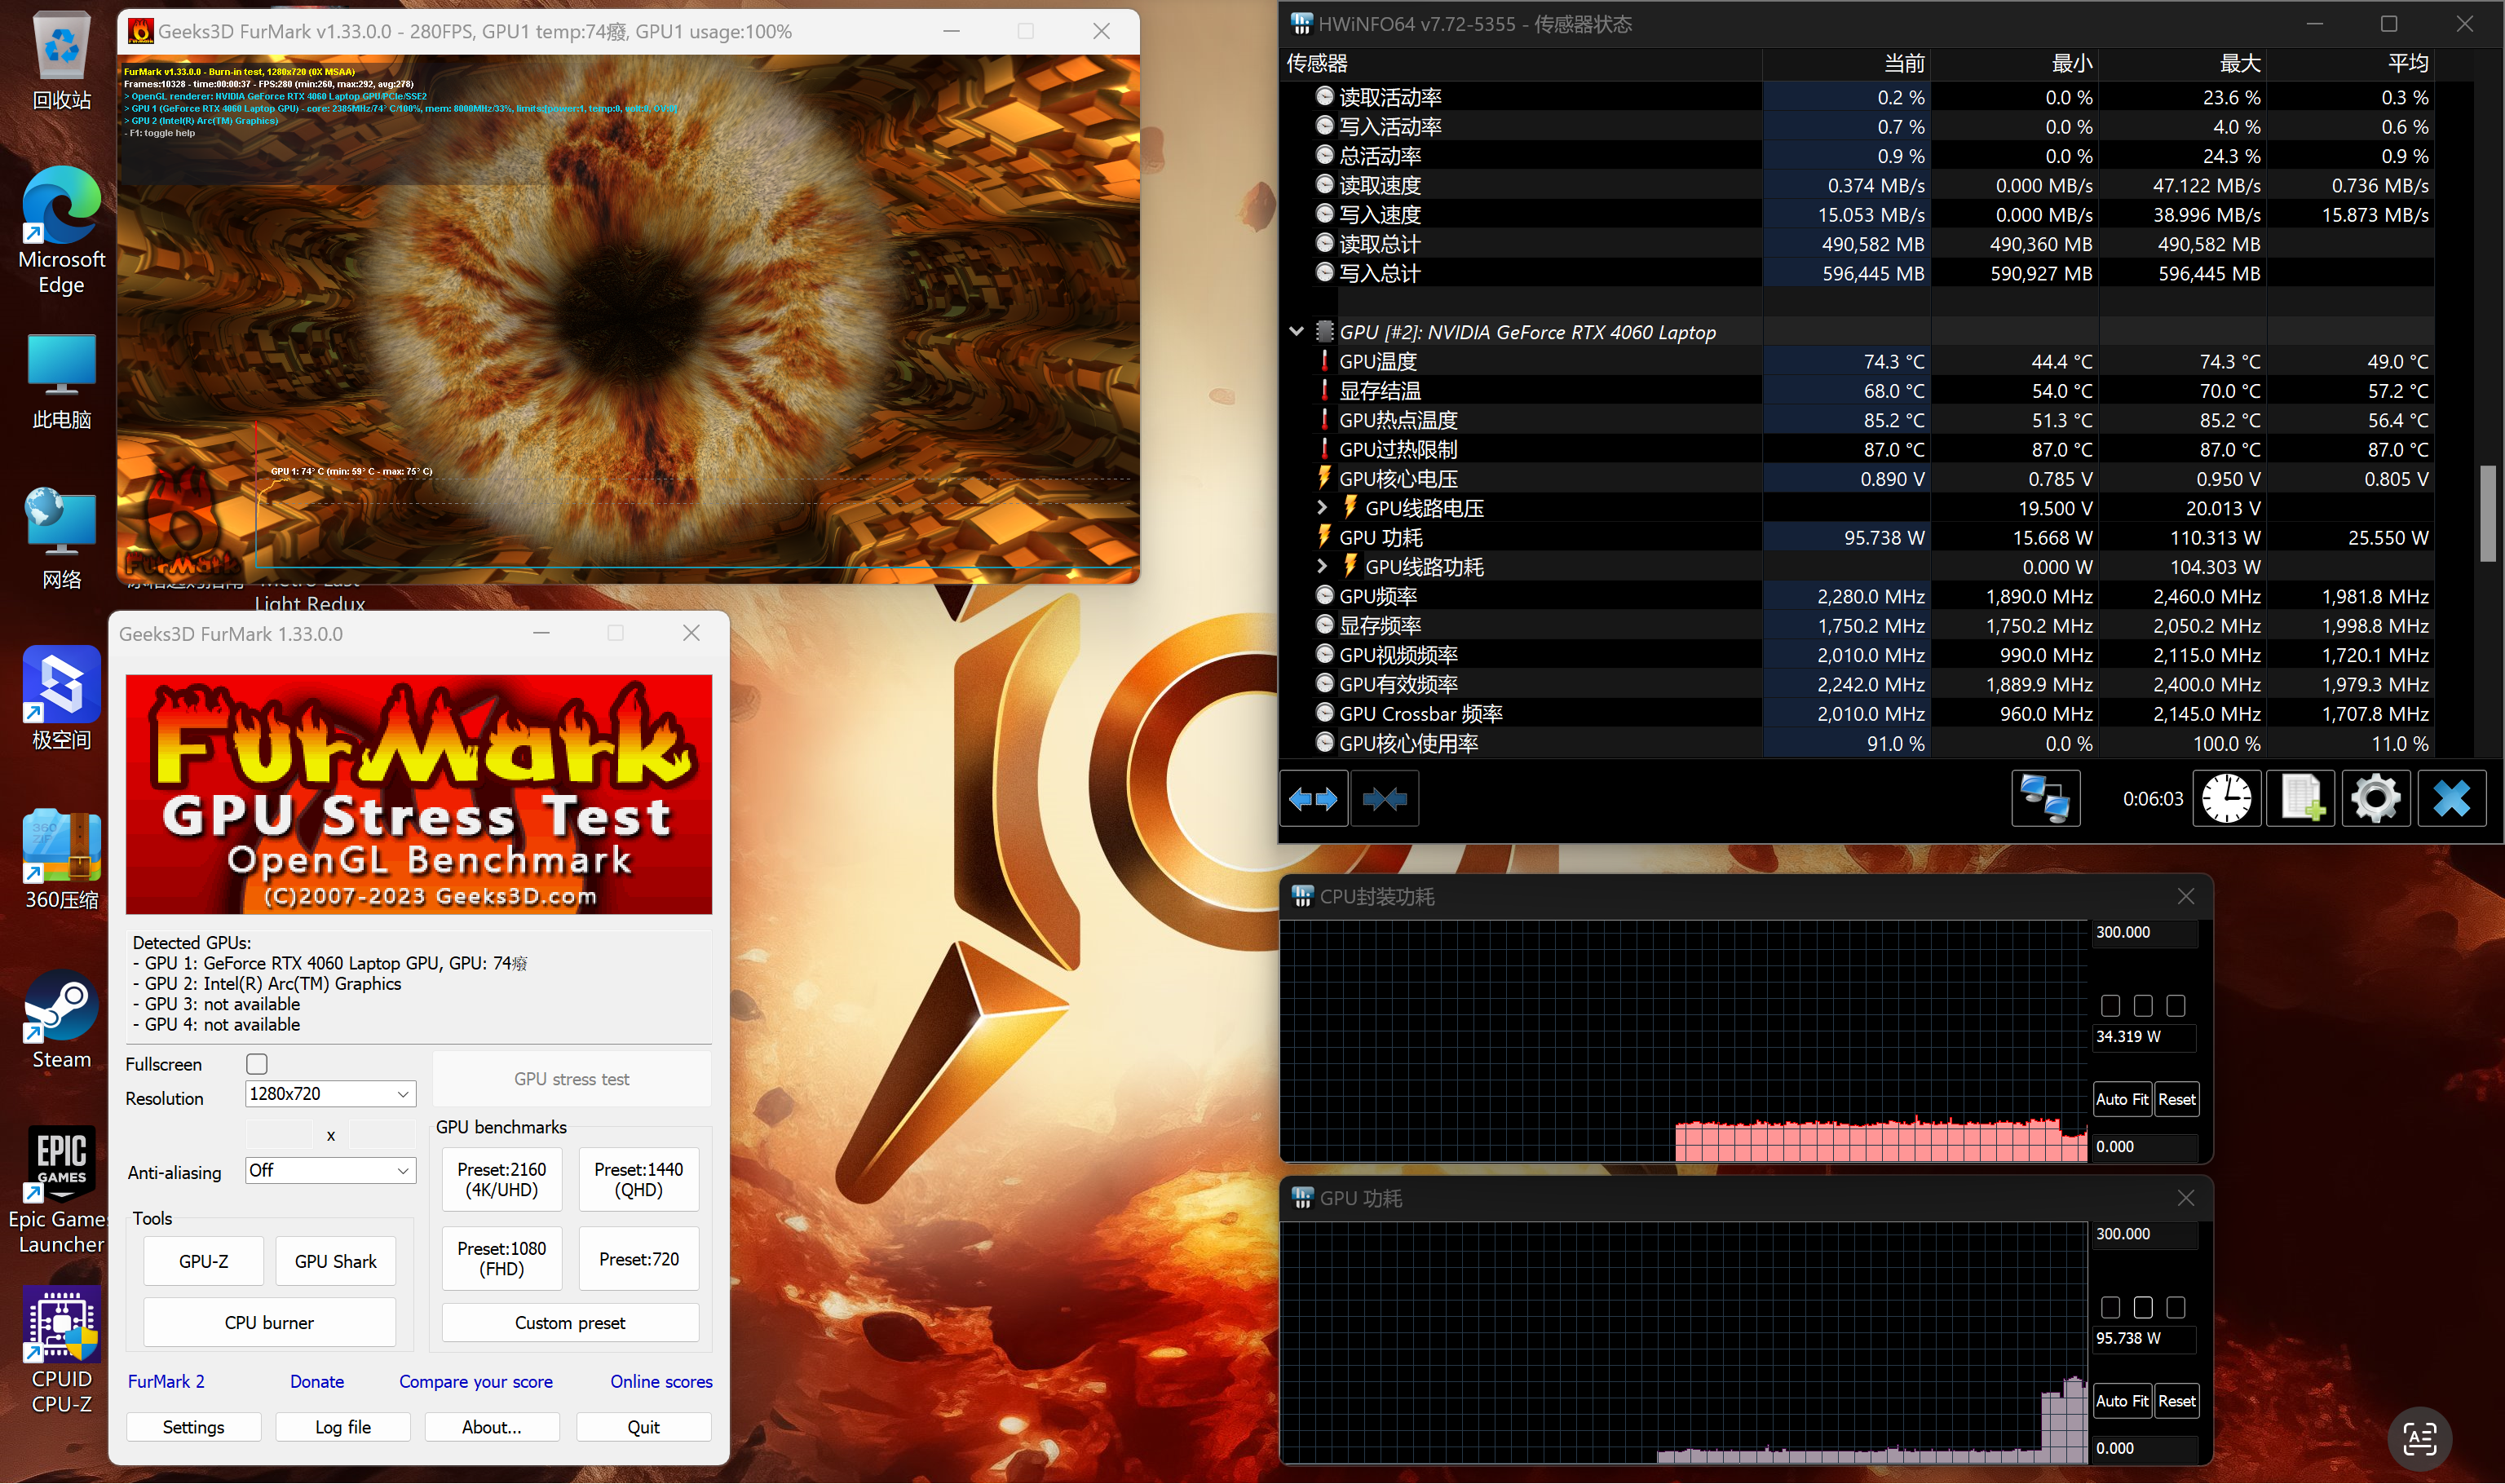Click HWiNFO clock reset-timer icon
The width and height of the screenshot is (2505, 1484).
[2226, 799]
